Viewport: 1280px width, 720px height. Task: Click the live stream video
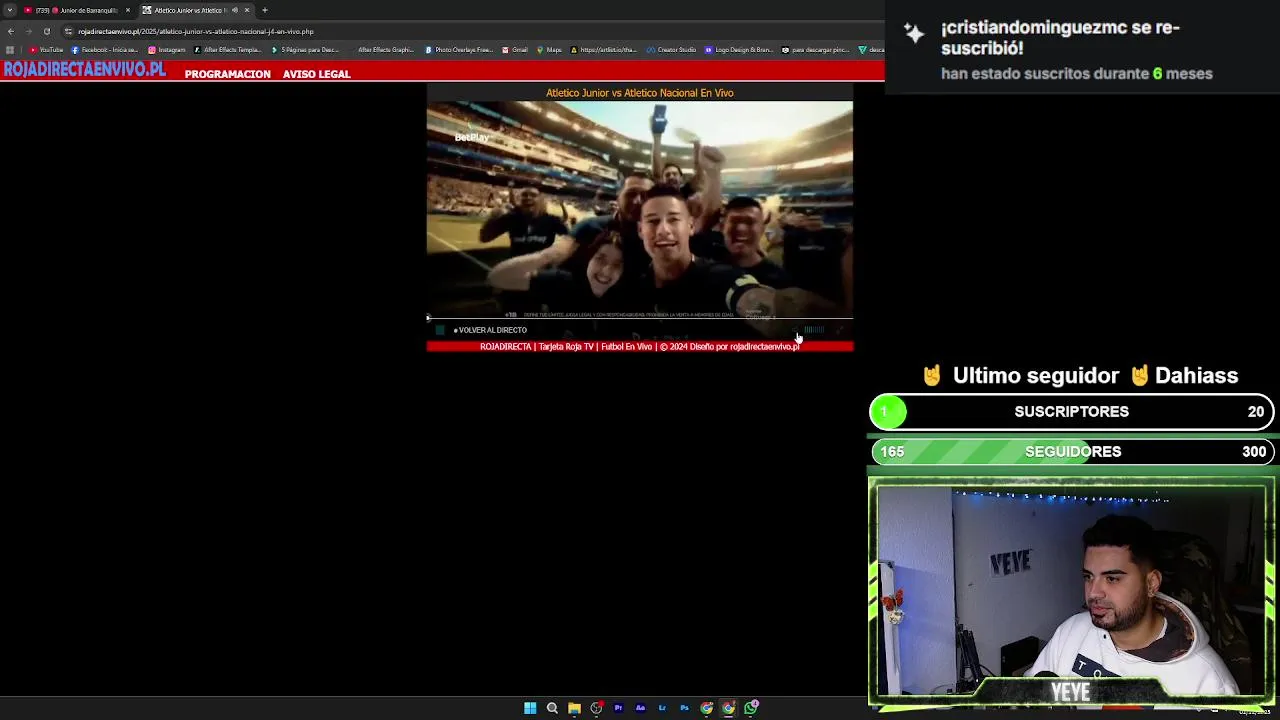[640, 210]
